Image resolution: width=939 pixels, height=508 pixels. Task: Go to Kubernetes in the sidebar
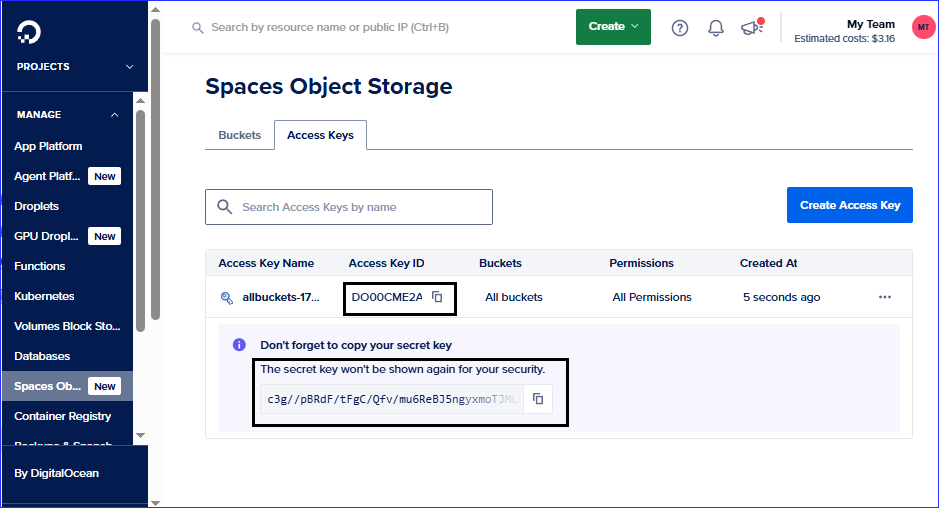44,296
